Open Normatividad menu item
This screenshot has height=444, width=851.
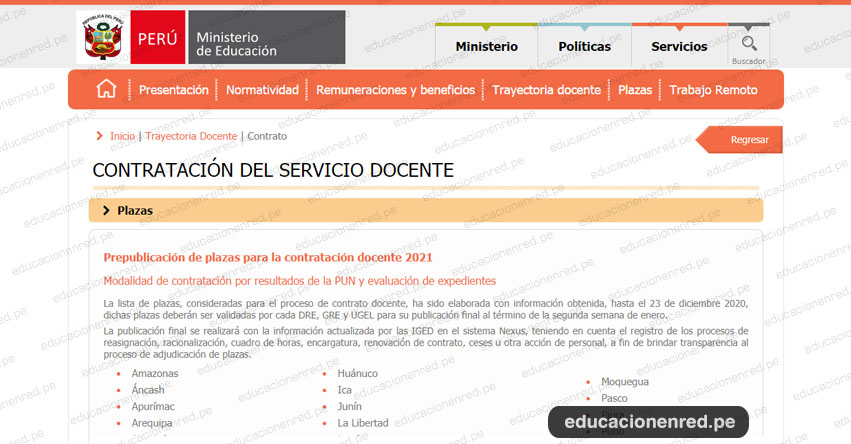(x=262, y=90)
